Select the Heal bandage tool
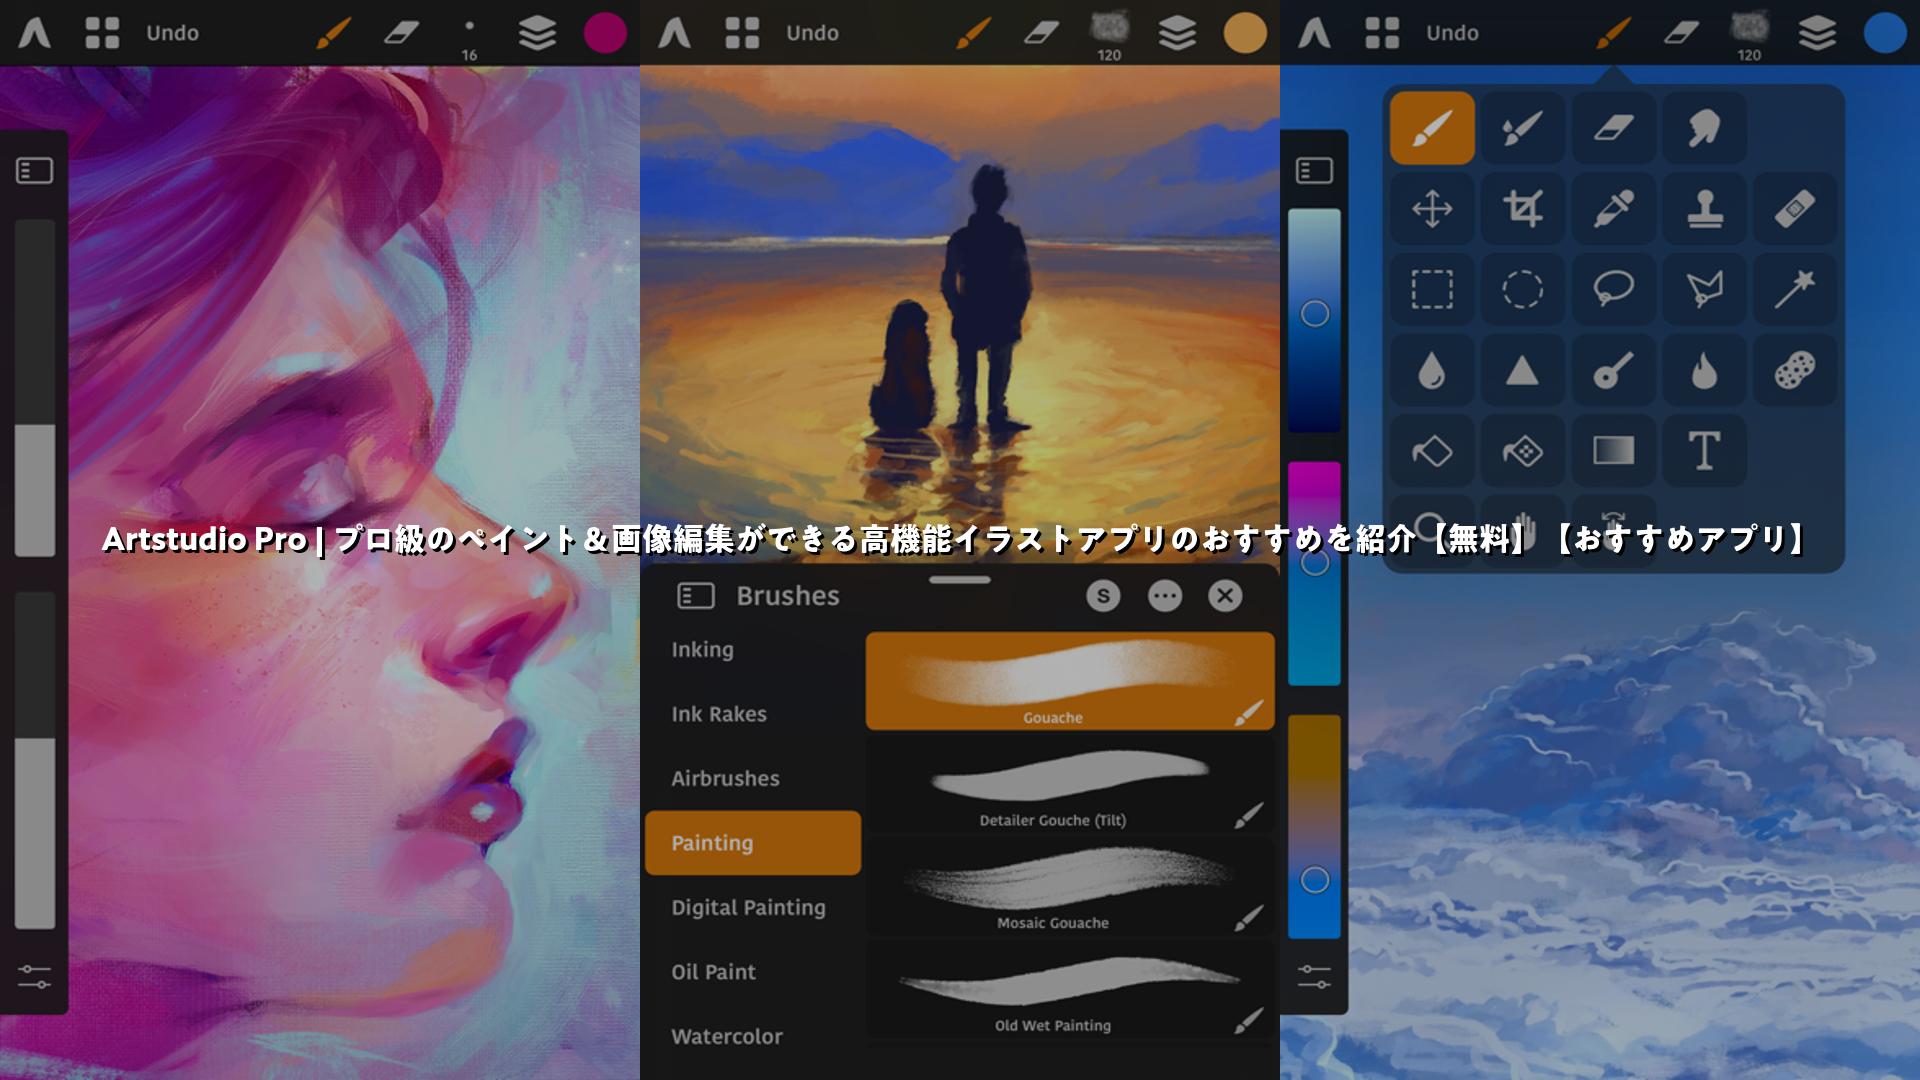Viewport: 1920px width, 1080px height. pos(1795,209)
